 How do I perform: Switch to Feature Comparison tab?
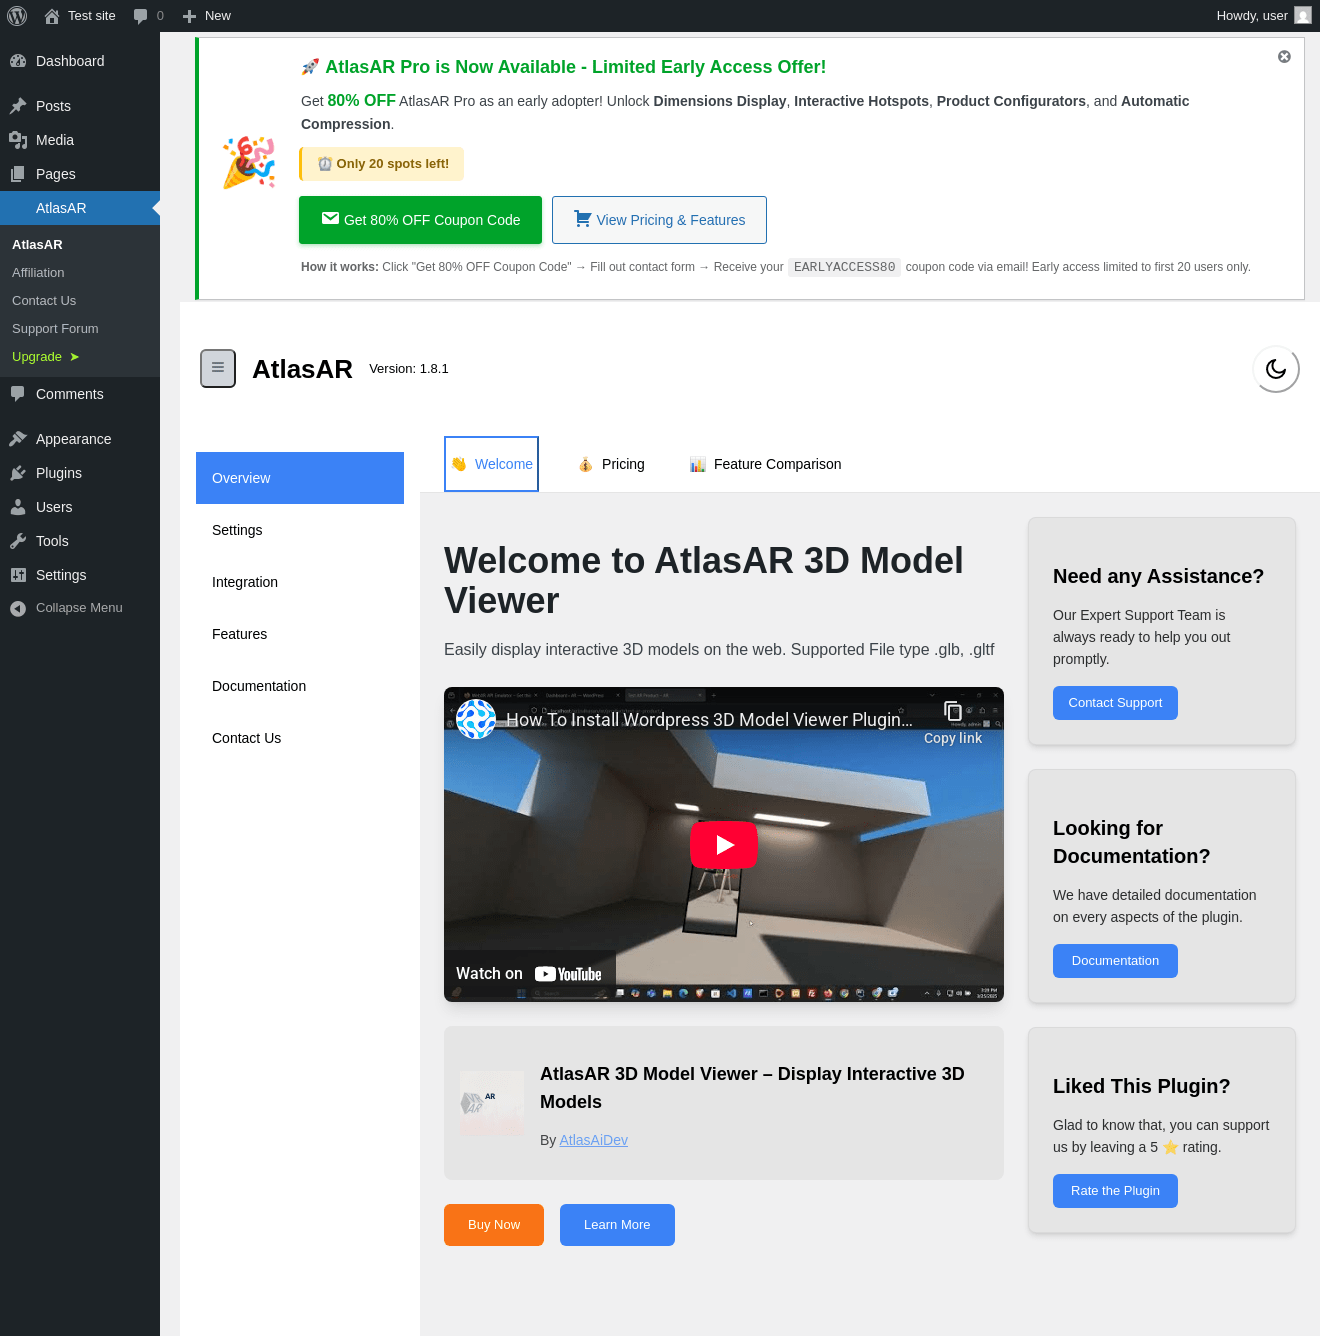(765, 464)
